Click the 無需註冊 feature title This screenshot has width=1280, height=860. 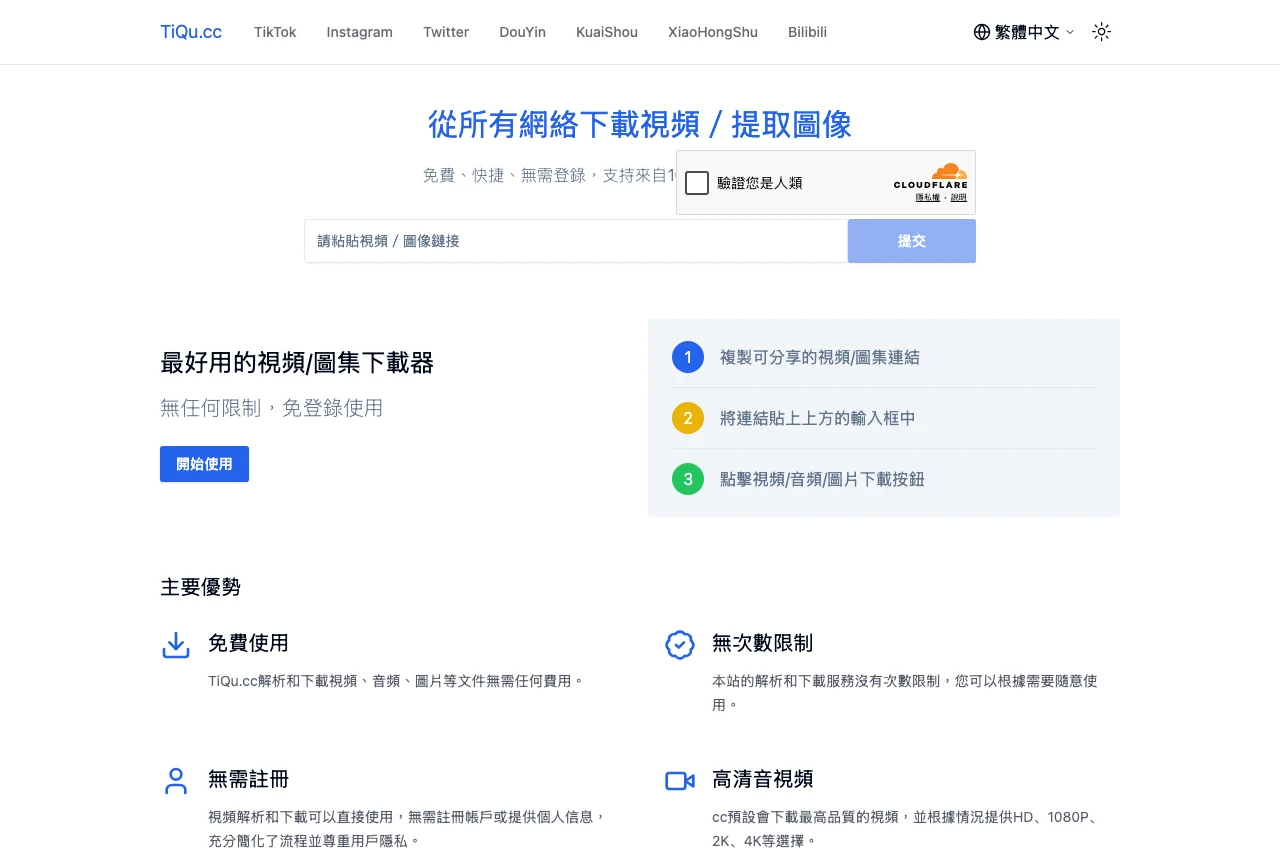point(248,779)
